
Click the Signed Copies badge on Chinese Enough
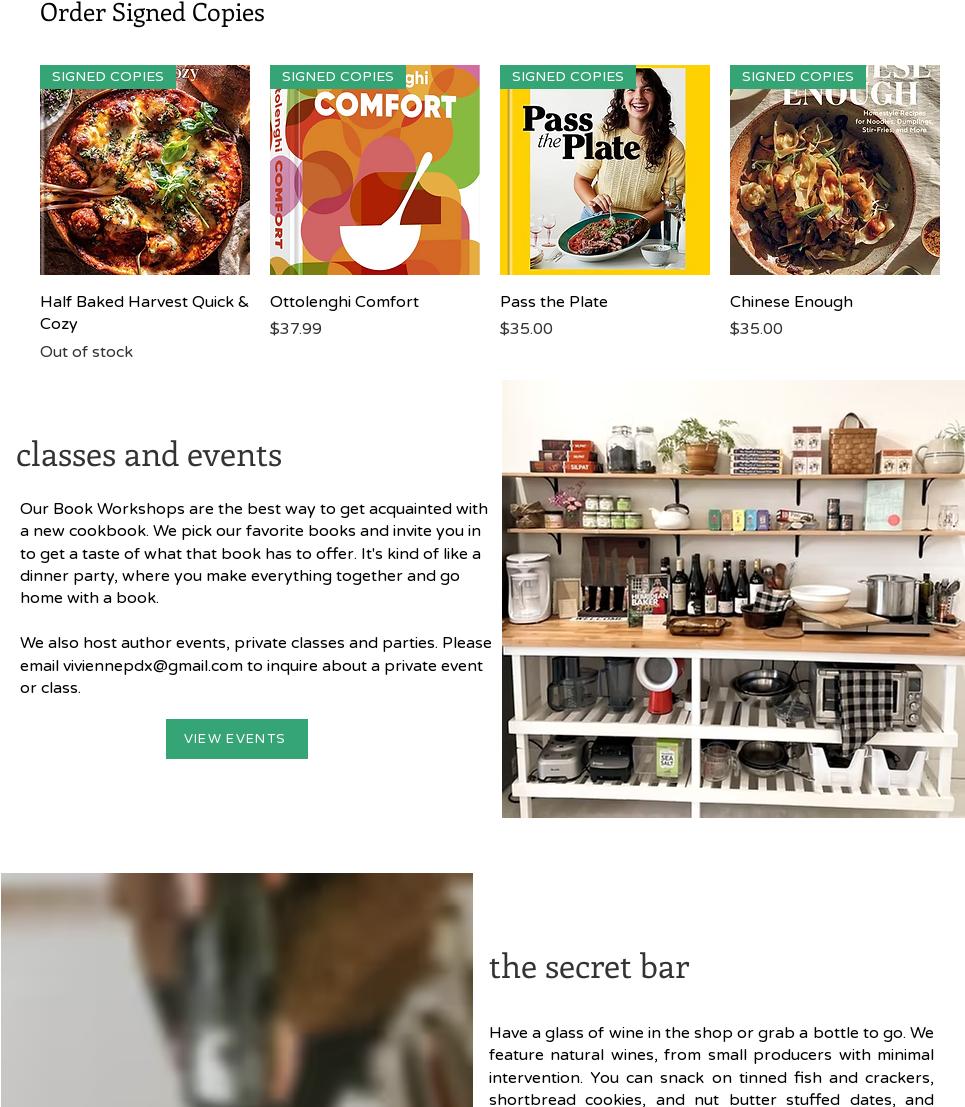(798, 76)
